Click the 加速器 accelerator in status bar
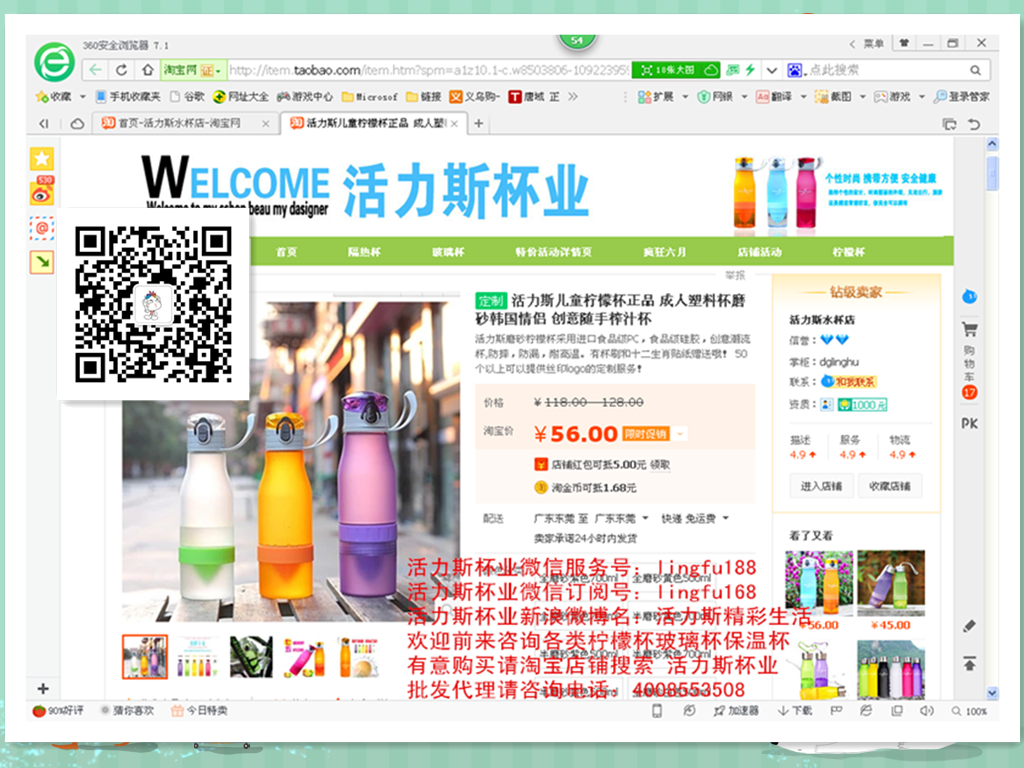Viewport: 1024px width, 768px height. pyautogui.click(x=736, y=711)
